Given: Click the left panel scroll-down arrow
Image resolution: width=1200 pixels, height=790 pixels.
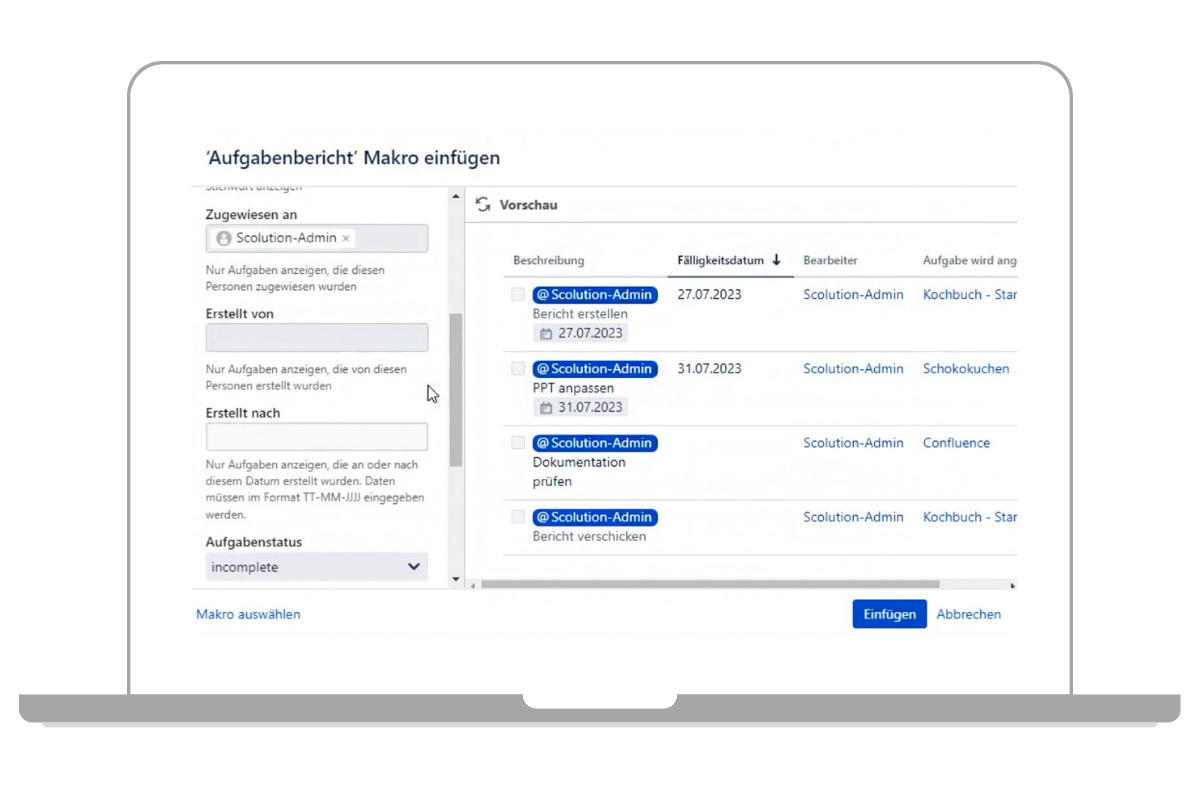Looking at the screenshot, I should coord(456,579).
